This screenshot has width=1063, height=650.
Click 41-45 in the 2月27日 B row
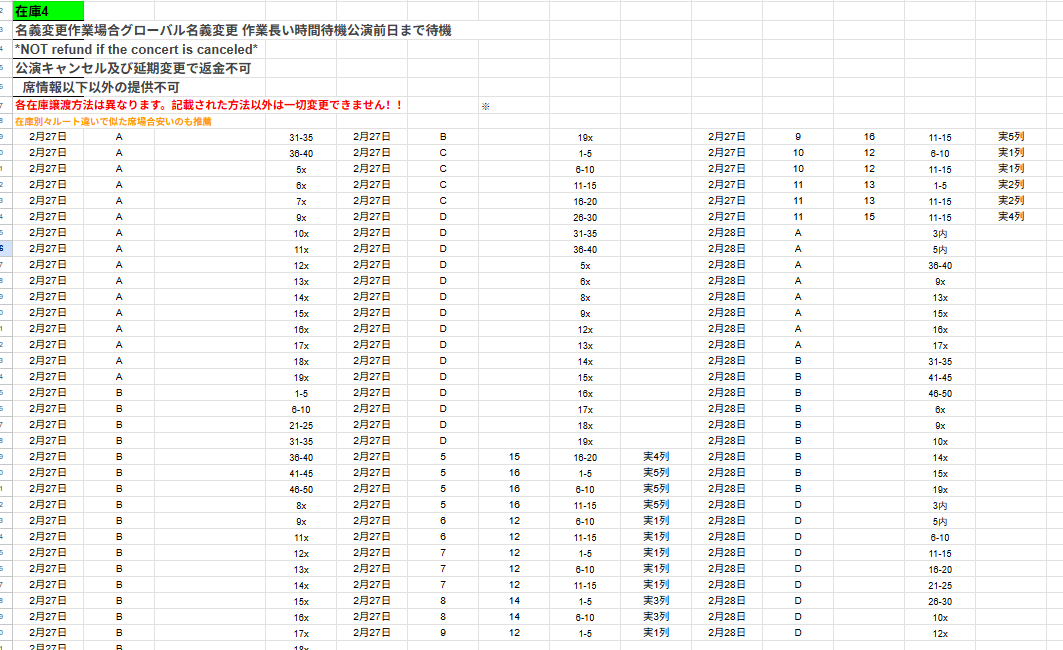301,474
